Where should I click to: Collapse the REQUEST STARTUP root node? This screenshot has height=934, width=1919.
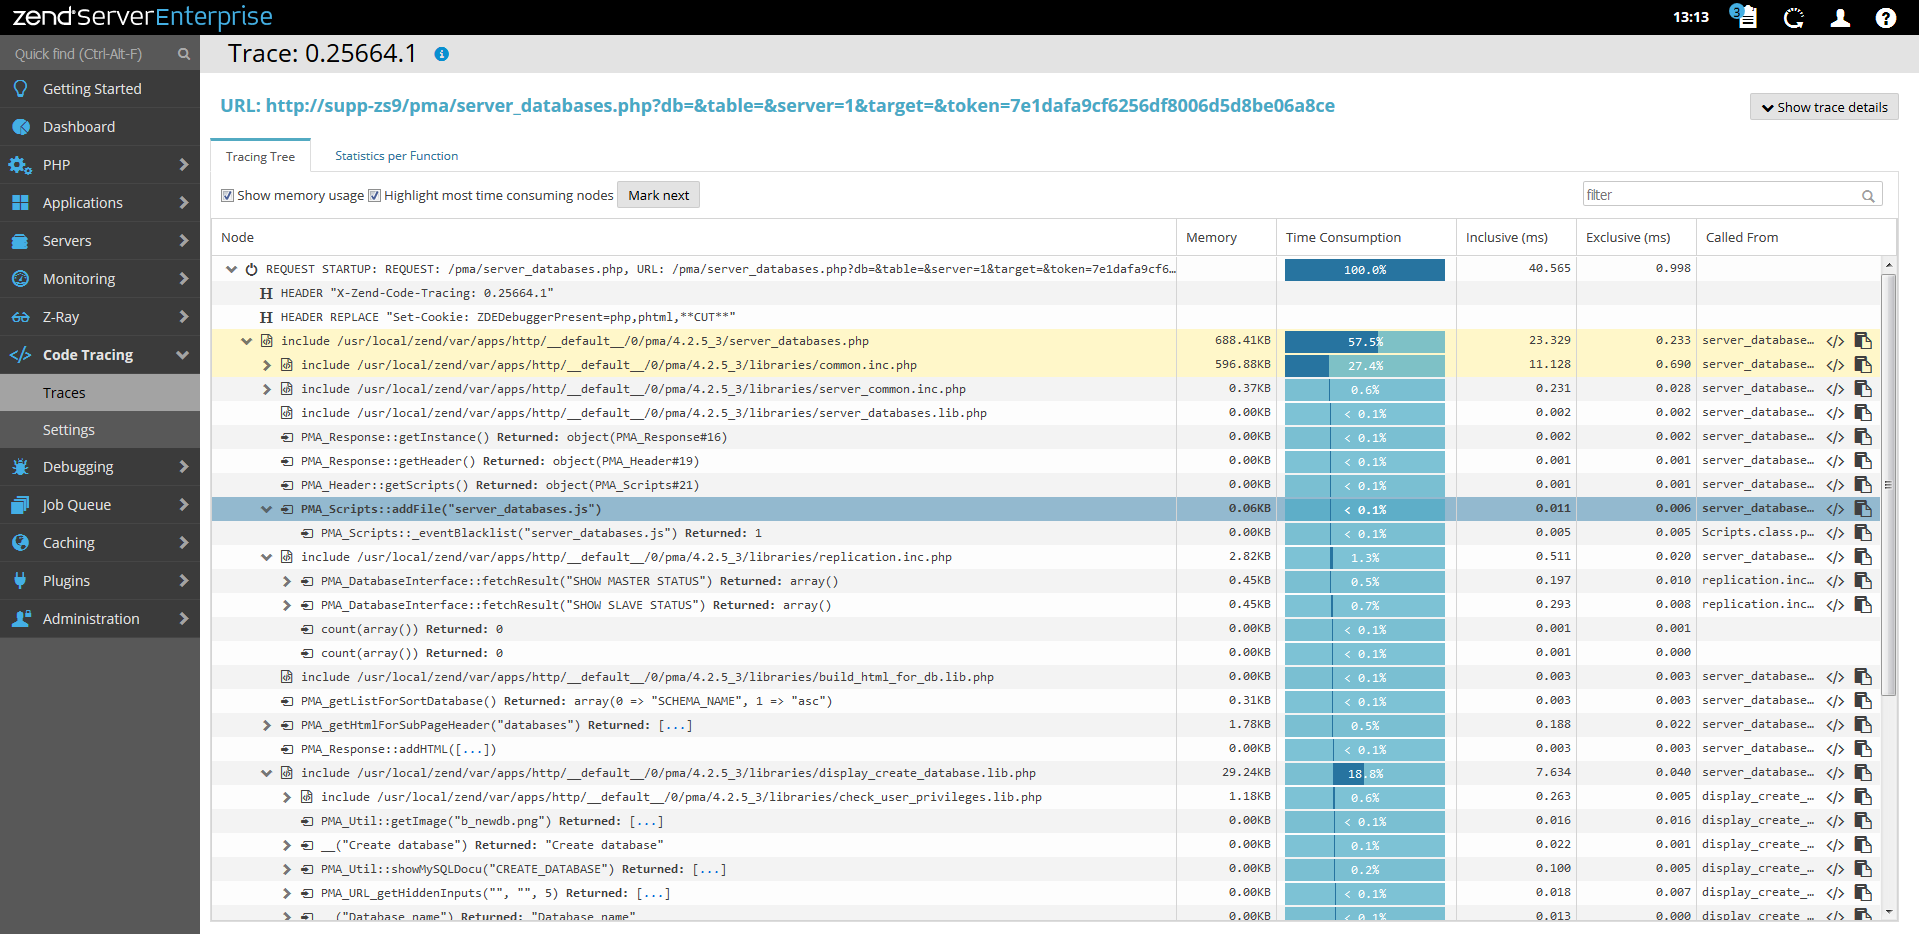click(x=232, y=269)
